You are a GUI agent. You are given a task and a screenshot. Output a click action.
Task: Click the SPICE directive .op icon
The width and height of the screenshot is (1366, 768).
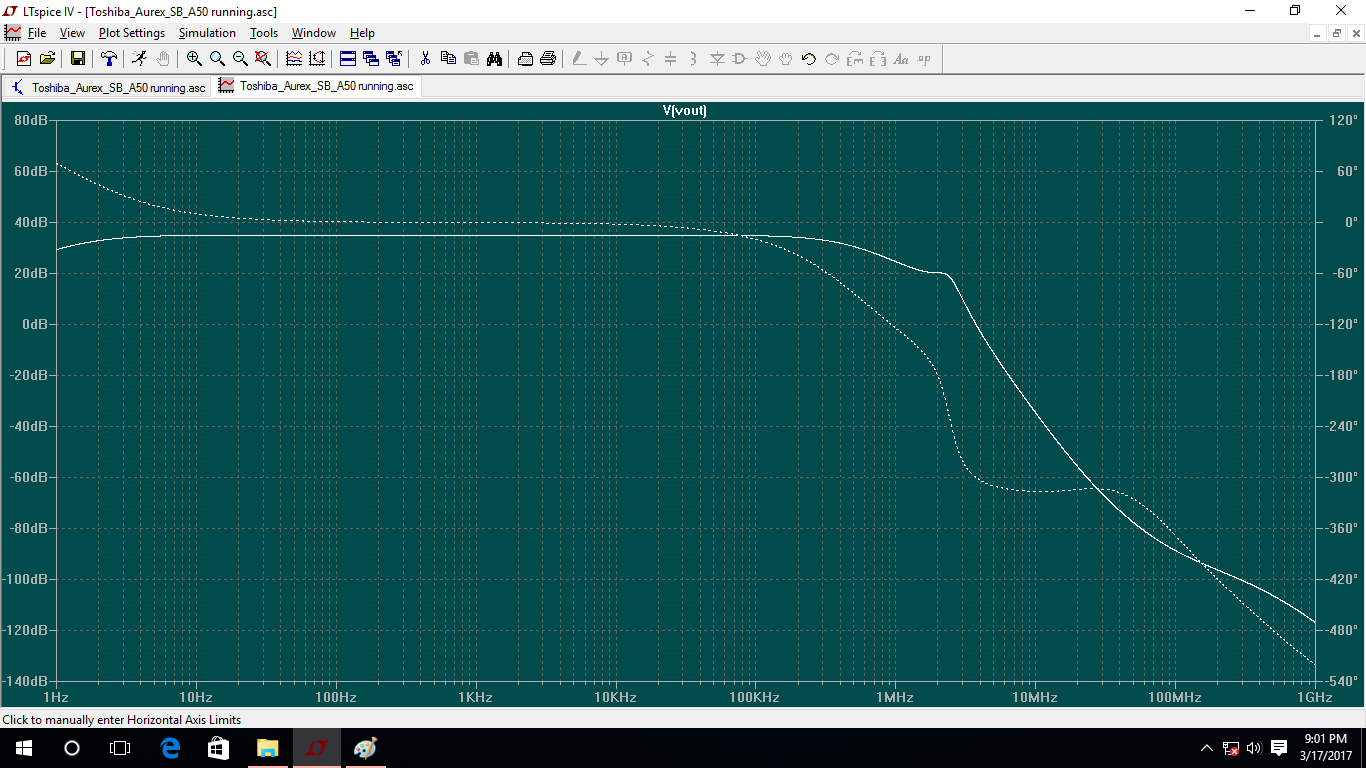pos(924,59)
